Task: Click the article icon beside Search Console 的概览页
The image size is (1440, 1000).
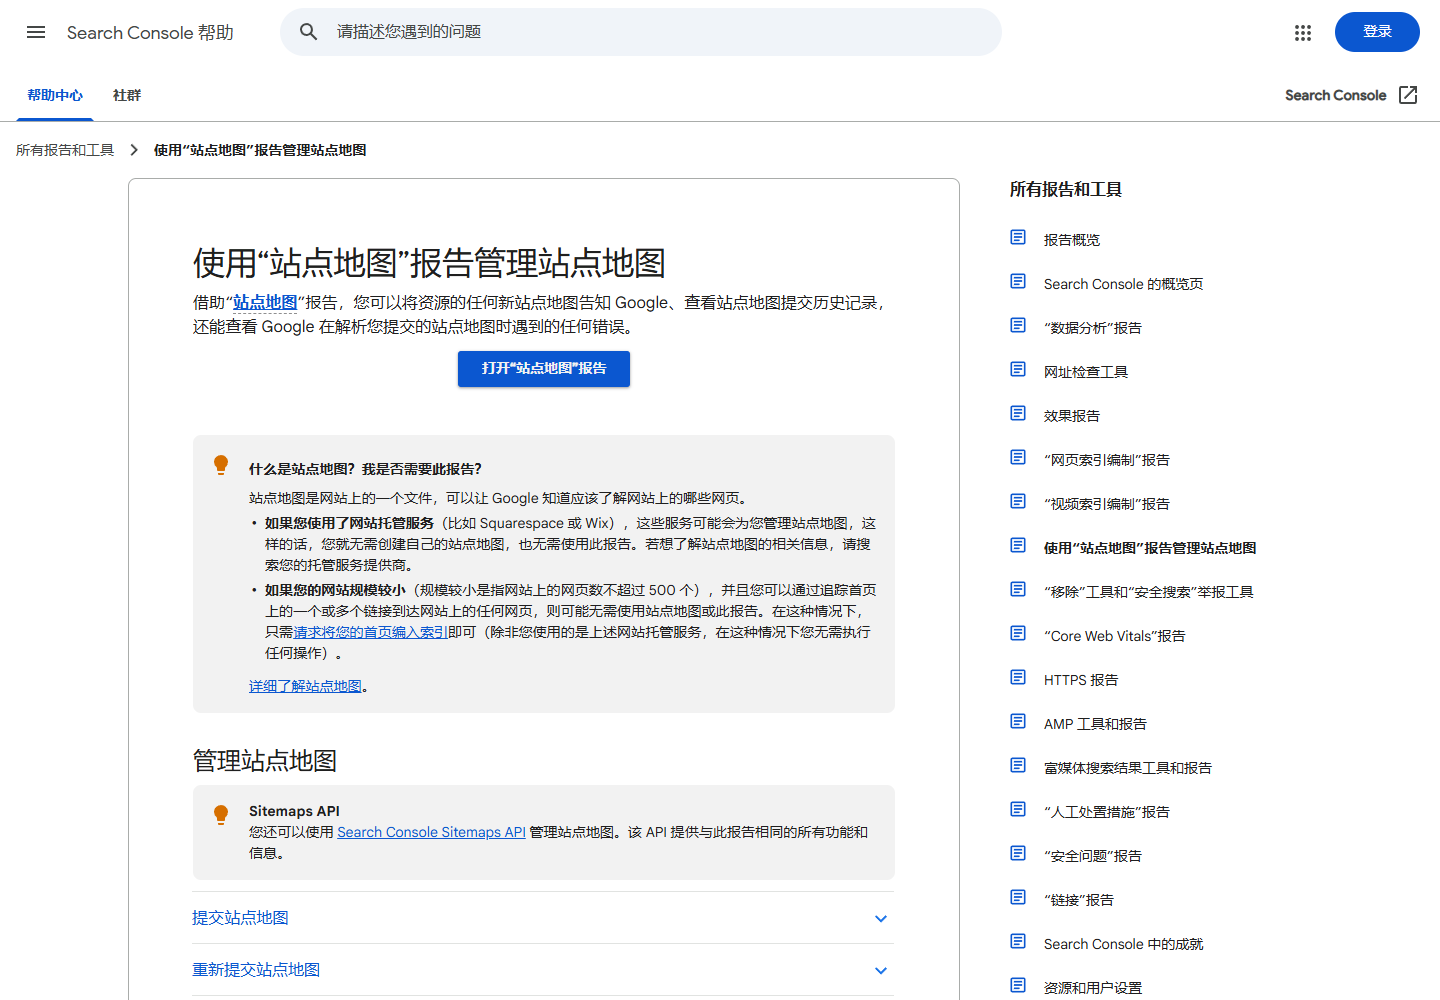Action: [x=1018, y=281]
